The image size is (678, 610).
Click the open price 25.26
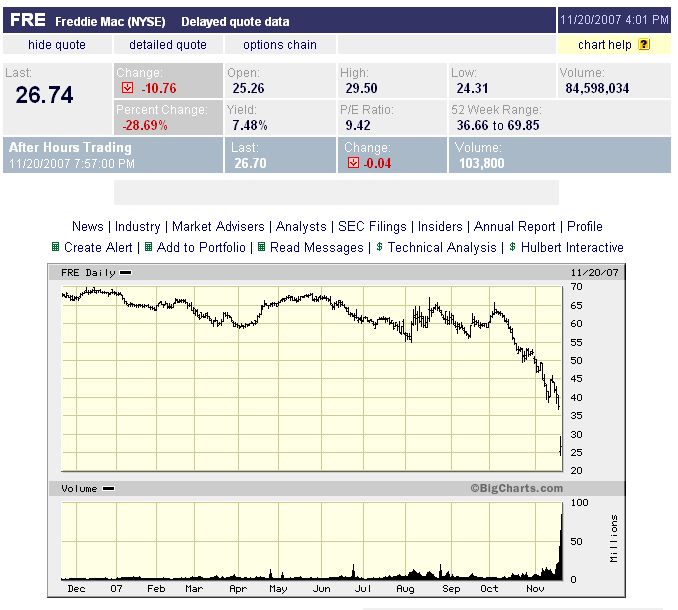(248, 88)
